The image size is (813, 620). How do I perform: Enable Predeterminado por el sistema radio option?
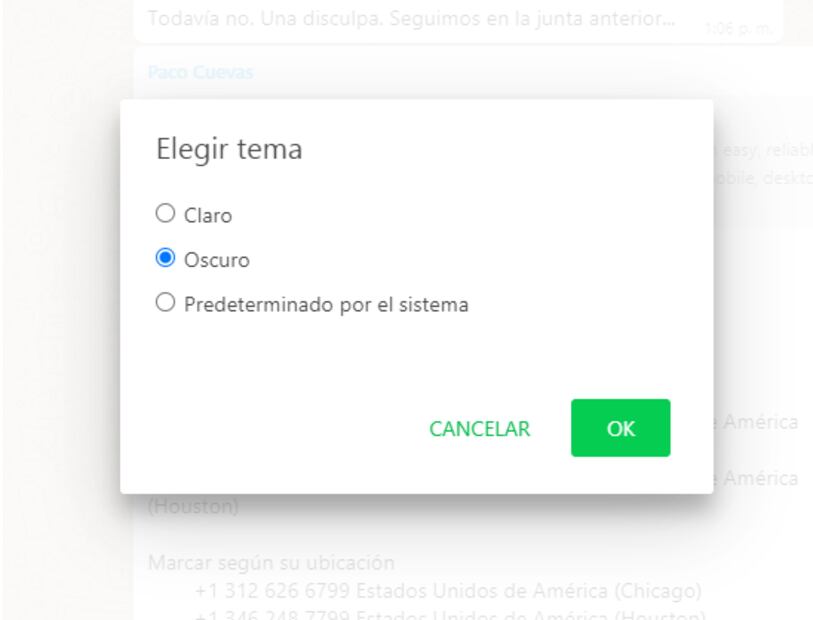[x=165, y=302]
